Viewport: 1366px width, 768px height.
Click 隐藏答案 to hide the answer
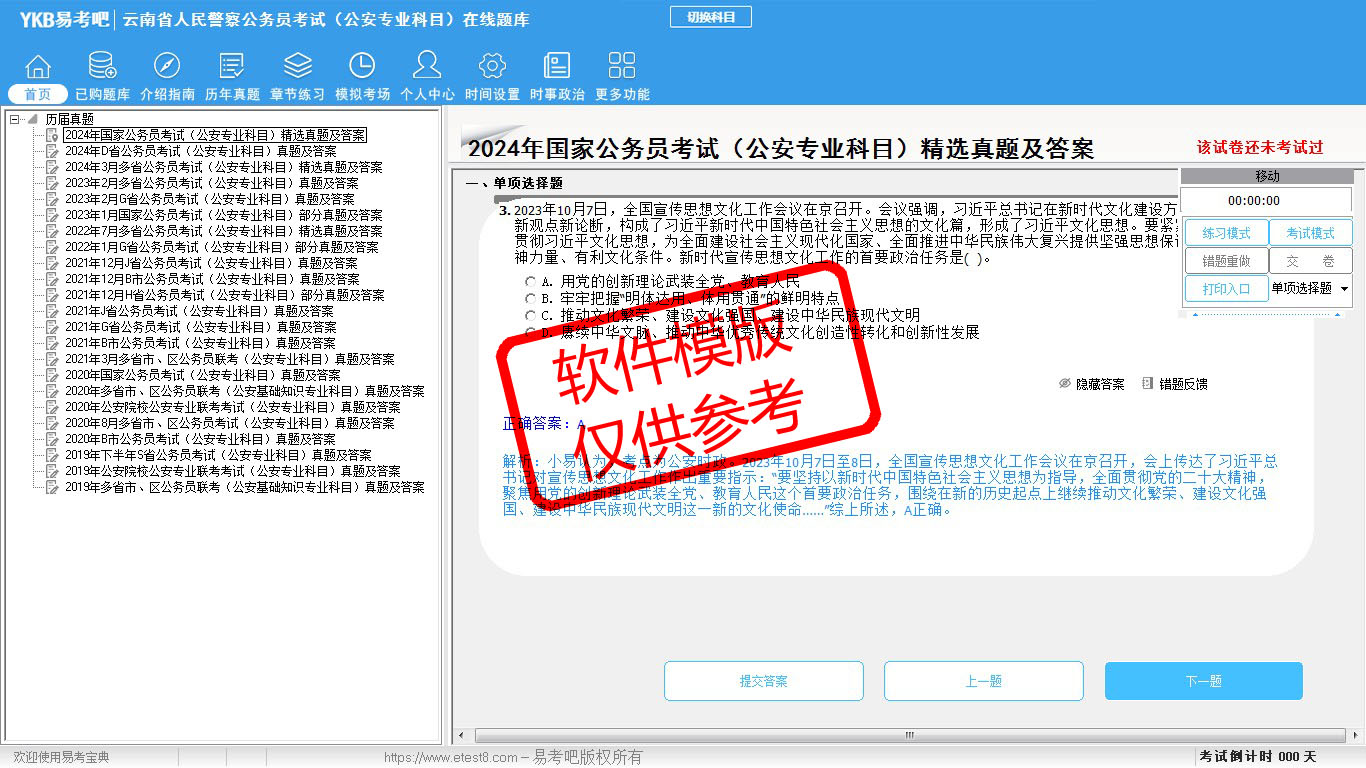click(x=1091, y=384)
